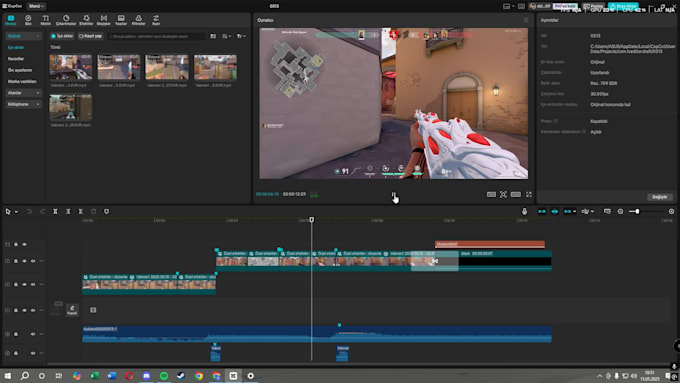This screenshot has height=383, width=680.
Task: Click the Kayıt yap record button
Action: pos(90,36)
